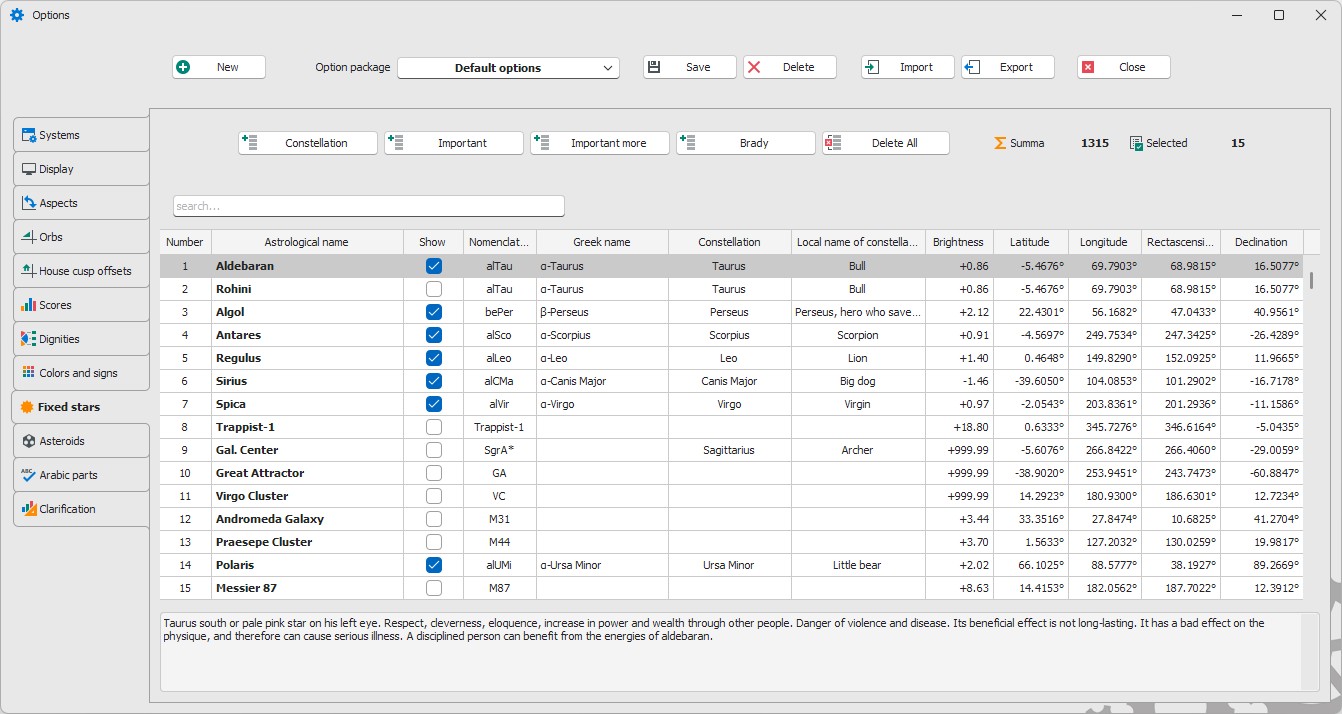Check the Show box for Rohini
The image size is (1342, 714).
(433, 289)
